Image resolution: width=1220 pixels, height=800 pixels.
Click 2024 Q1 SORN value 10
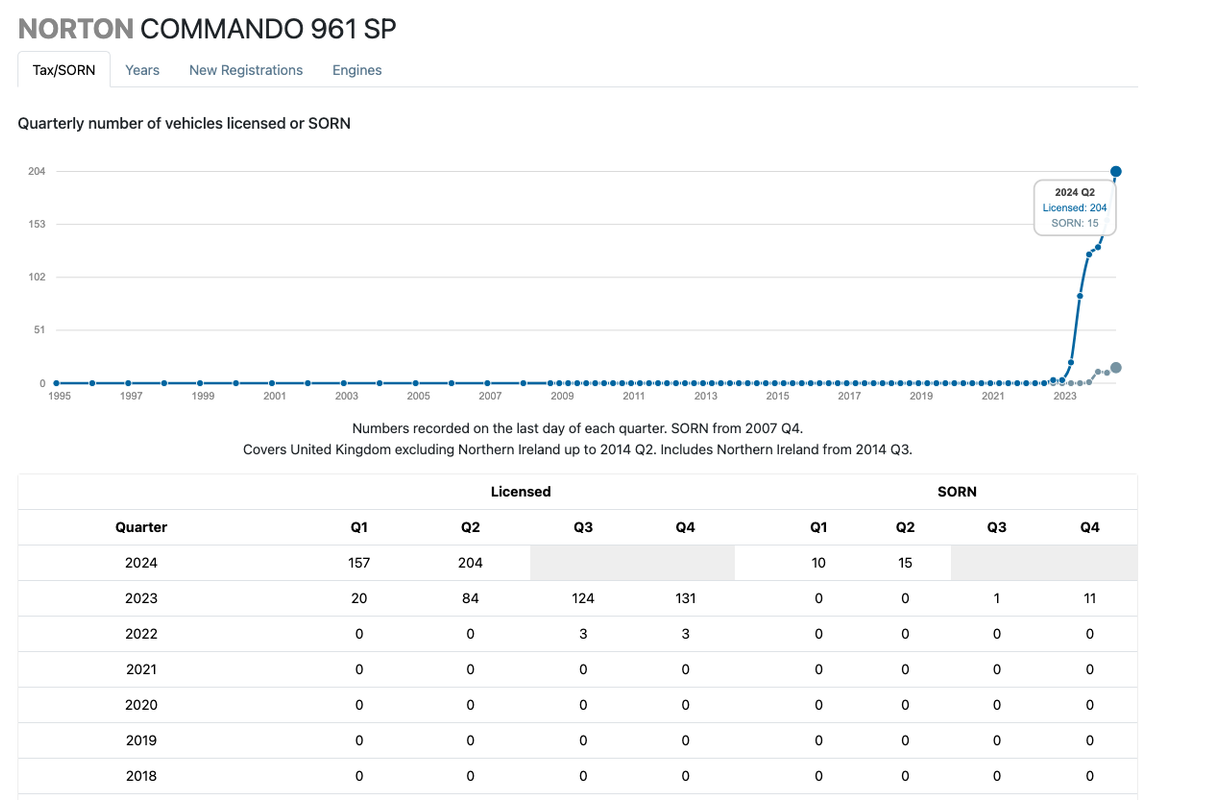(x=819, y=563)
